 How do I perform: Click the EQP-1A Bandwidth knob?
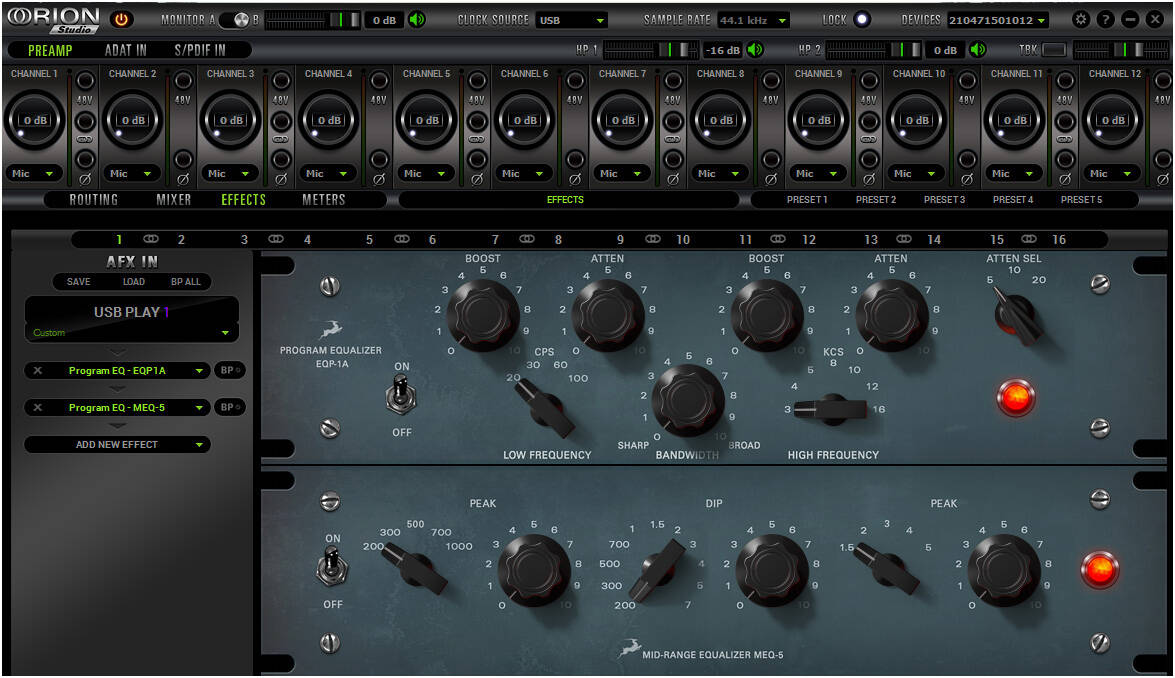[688, 400]
